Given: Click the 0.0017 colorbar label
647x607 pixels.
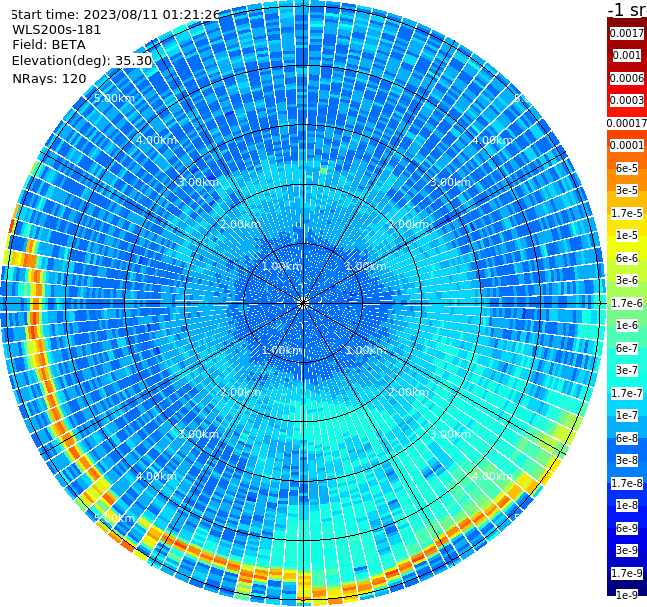Looking at the screenshot, I should 627,33.
